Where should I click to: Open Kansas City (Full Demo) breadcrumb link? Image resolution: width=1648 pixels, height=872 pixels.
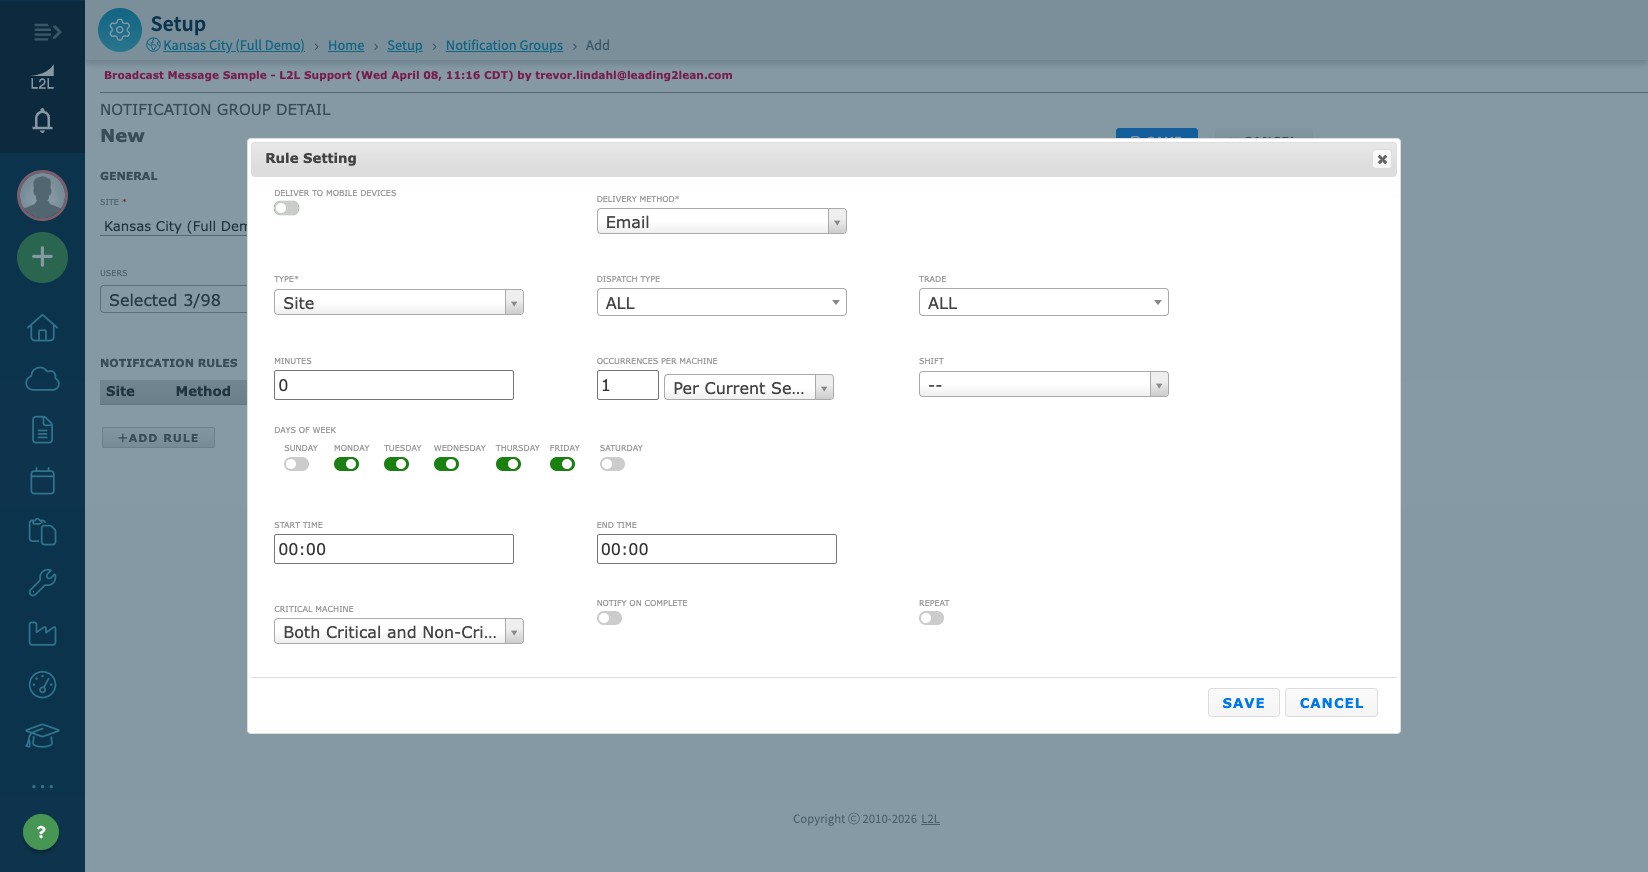click(234, 45)
